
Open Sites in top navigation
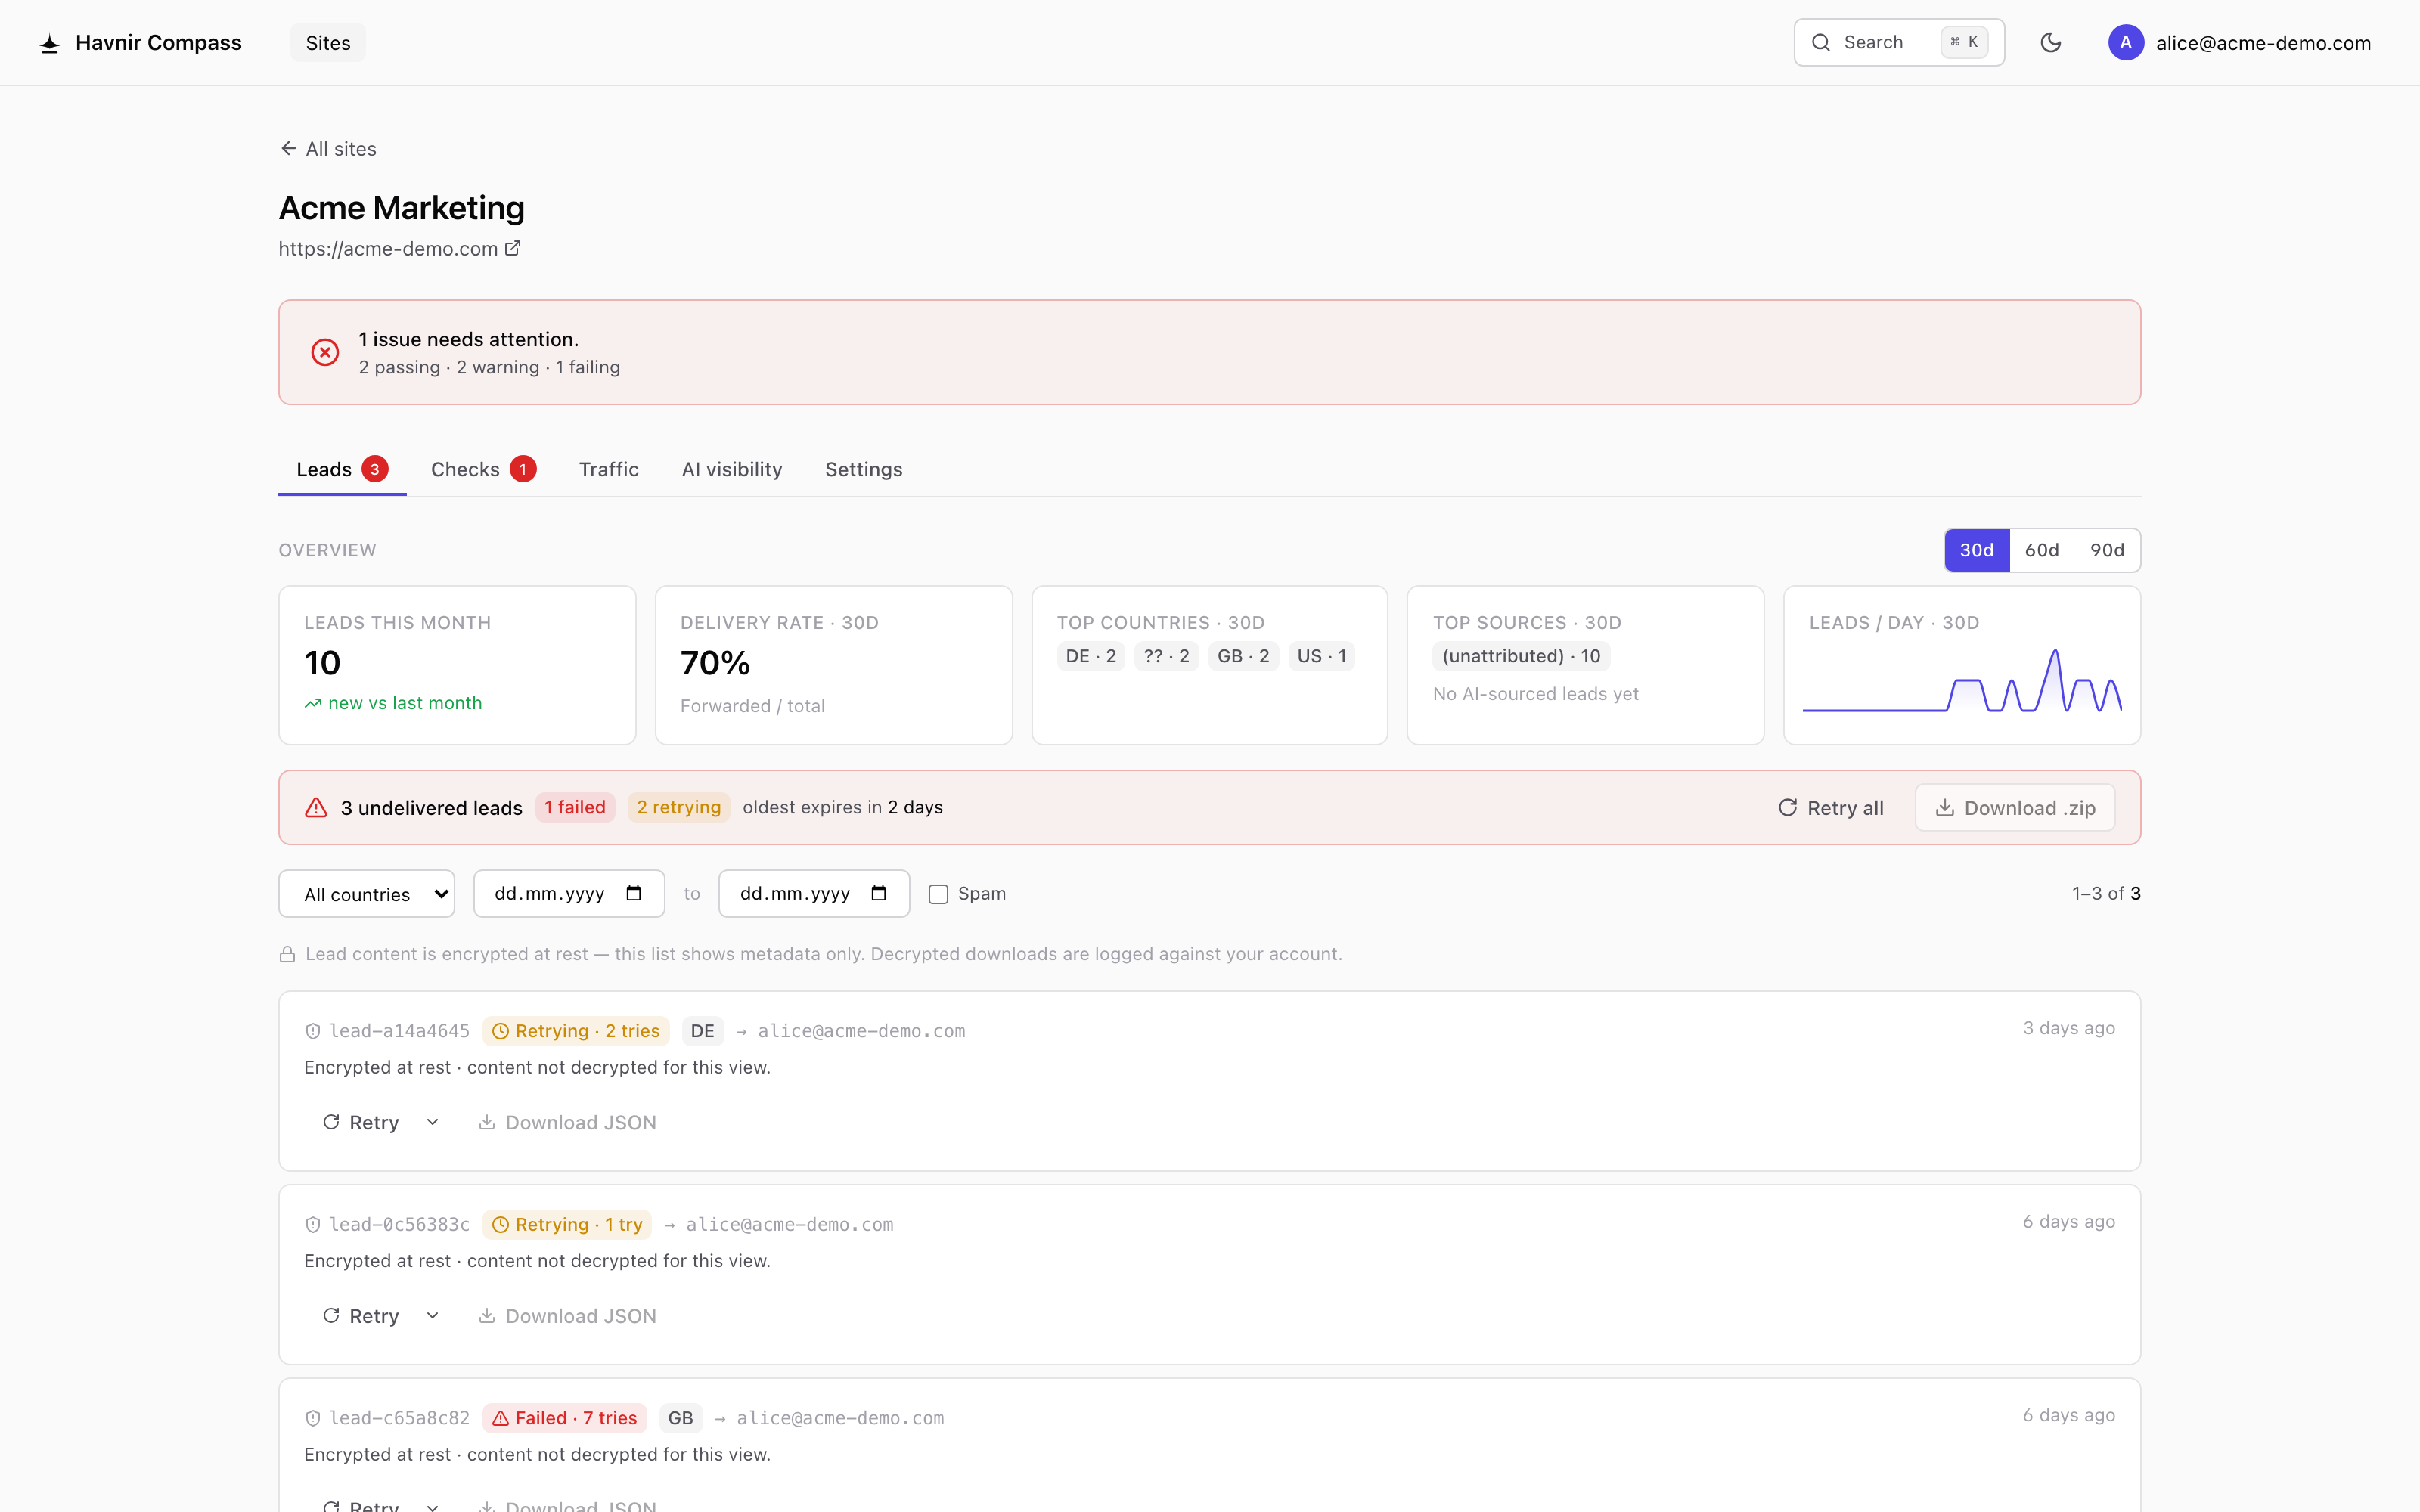[328, 43]
